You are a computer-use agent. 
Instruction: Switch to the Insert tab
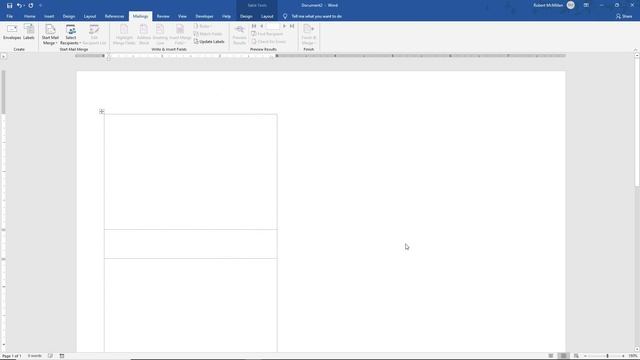49,16
